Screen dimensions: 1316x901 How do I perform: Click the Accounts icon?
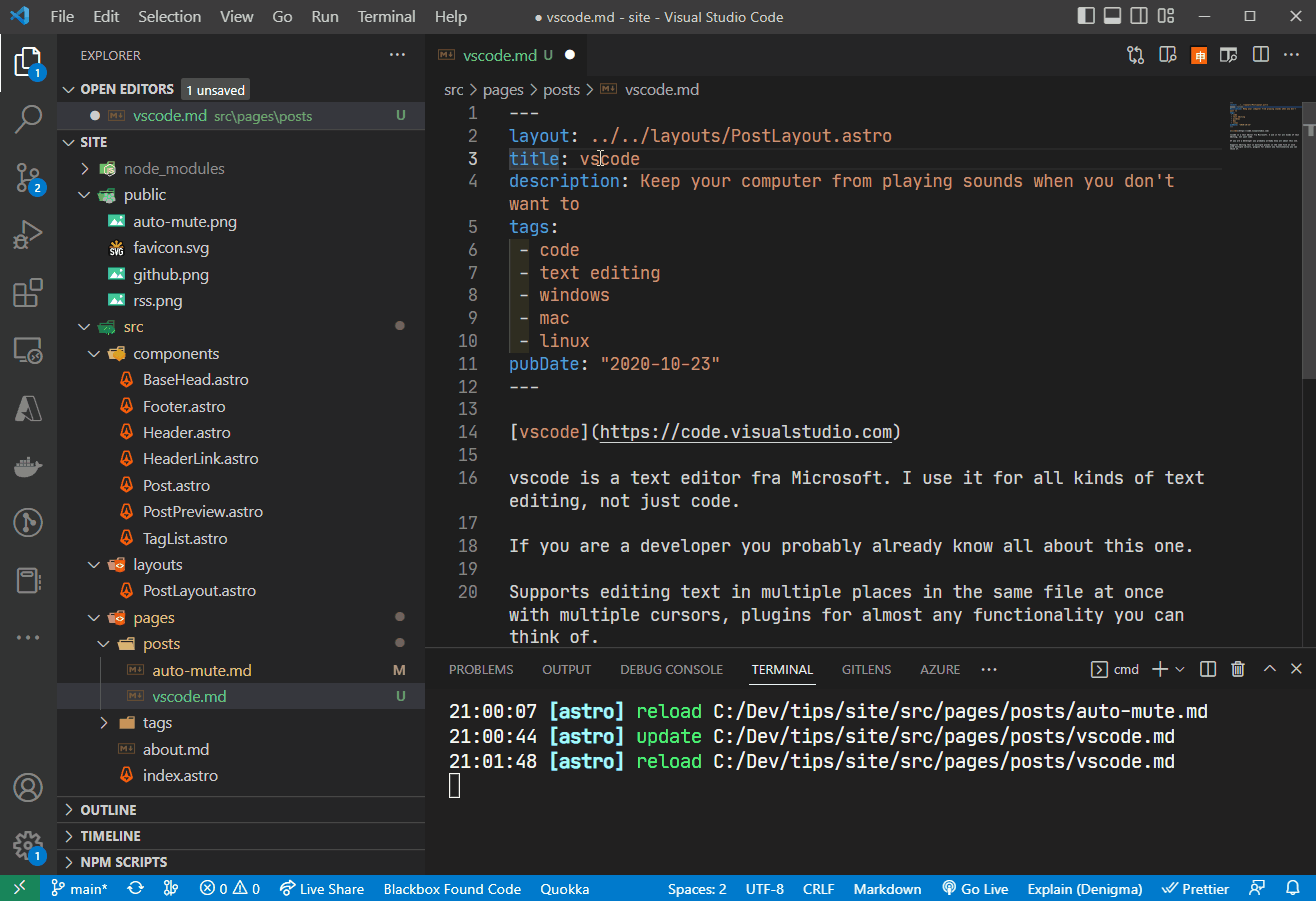[x=28, y=787]
